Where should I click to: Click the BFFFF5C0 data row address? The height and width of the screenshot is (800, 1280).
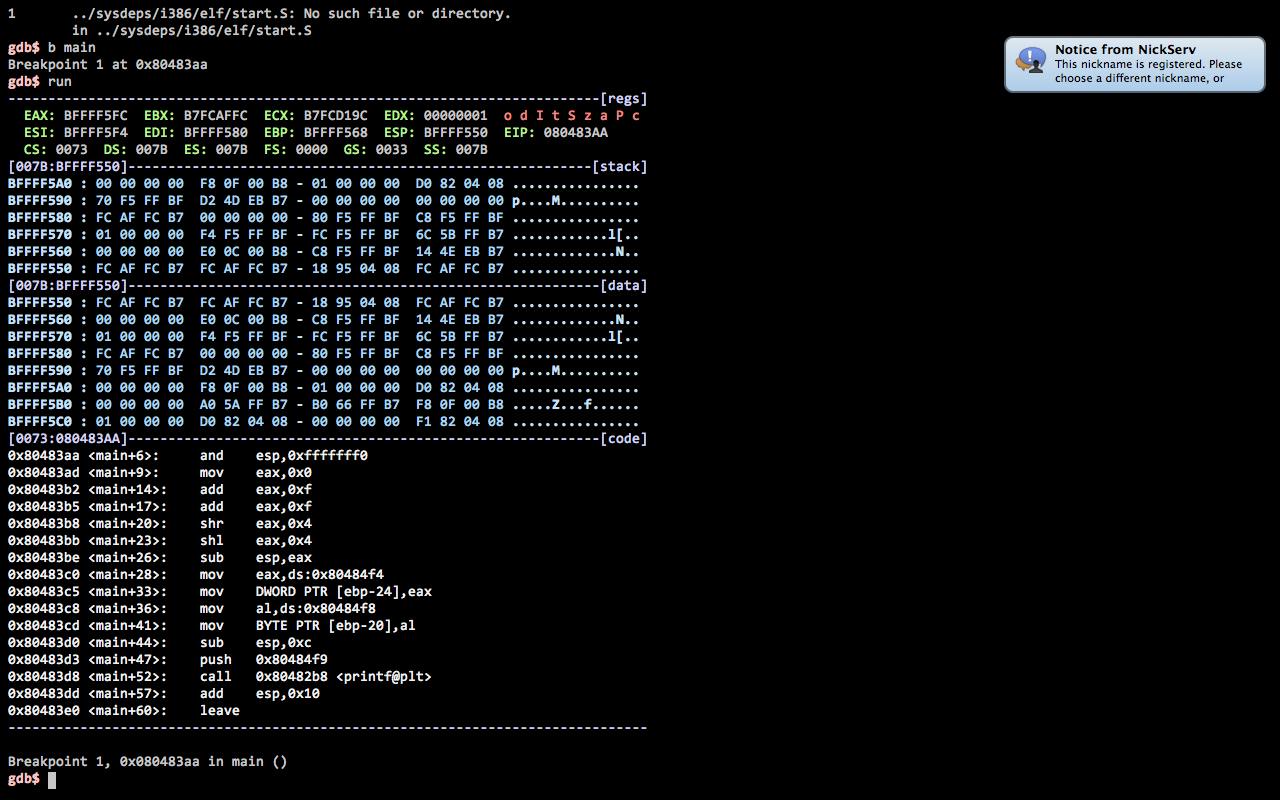40,421
